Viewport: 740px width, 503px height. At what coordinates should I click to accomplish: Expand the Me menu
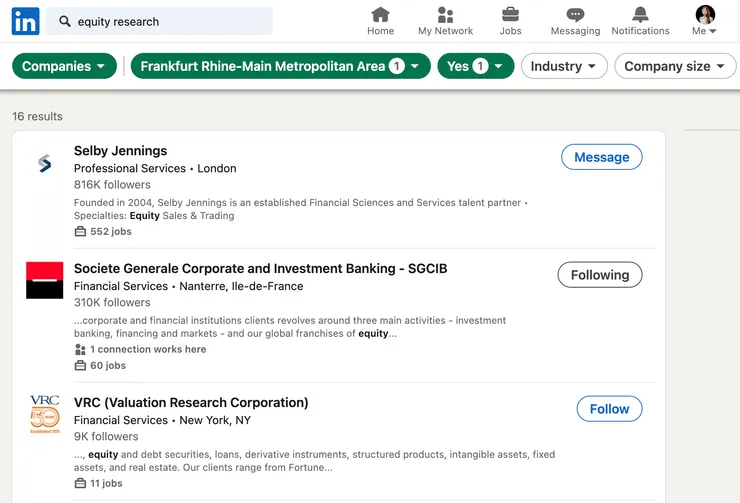point(704,31)
